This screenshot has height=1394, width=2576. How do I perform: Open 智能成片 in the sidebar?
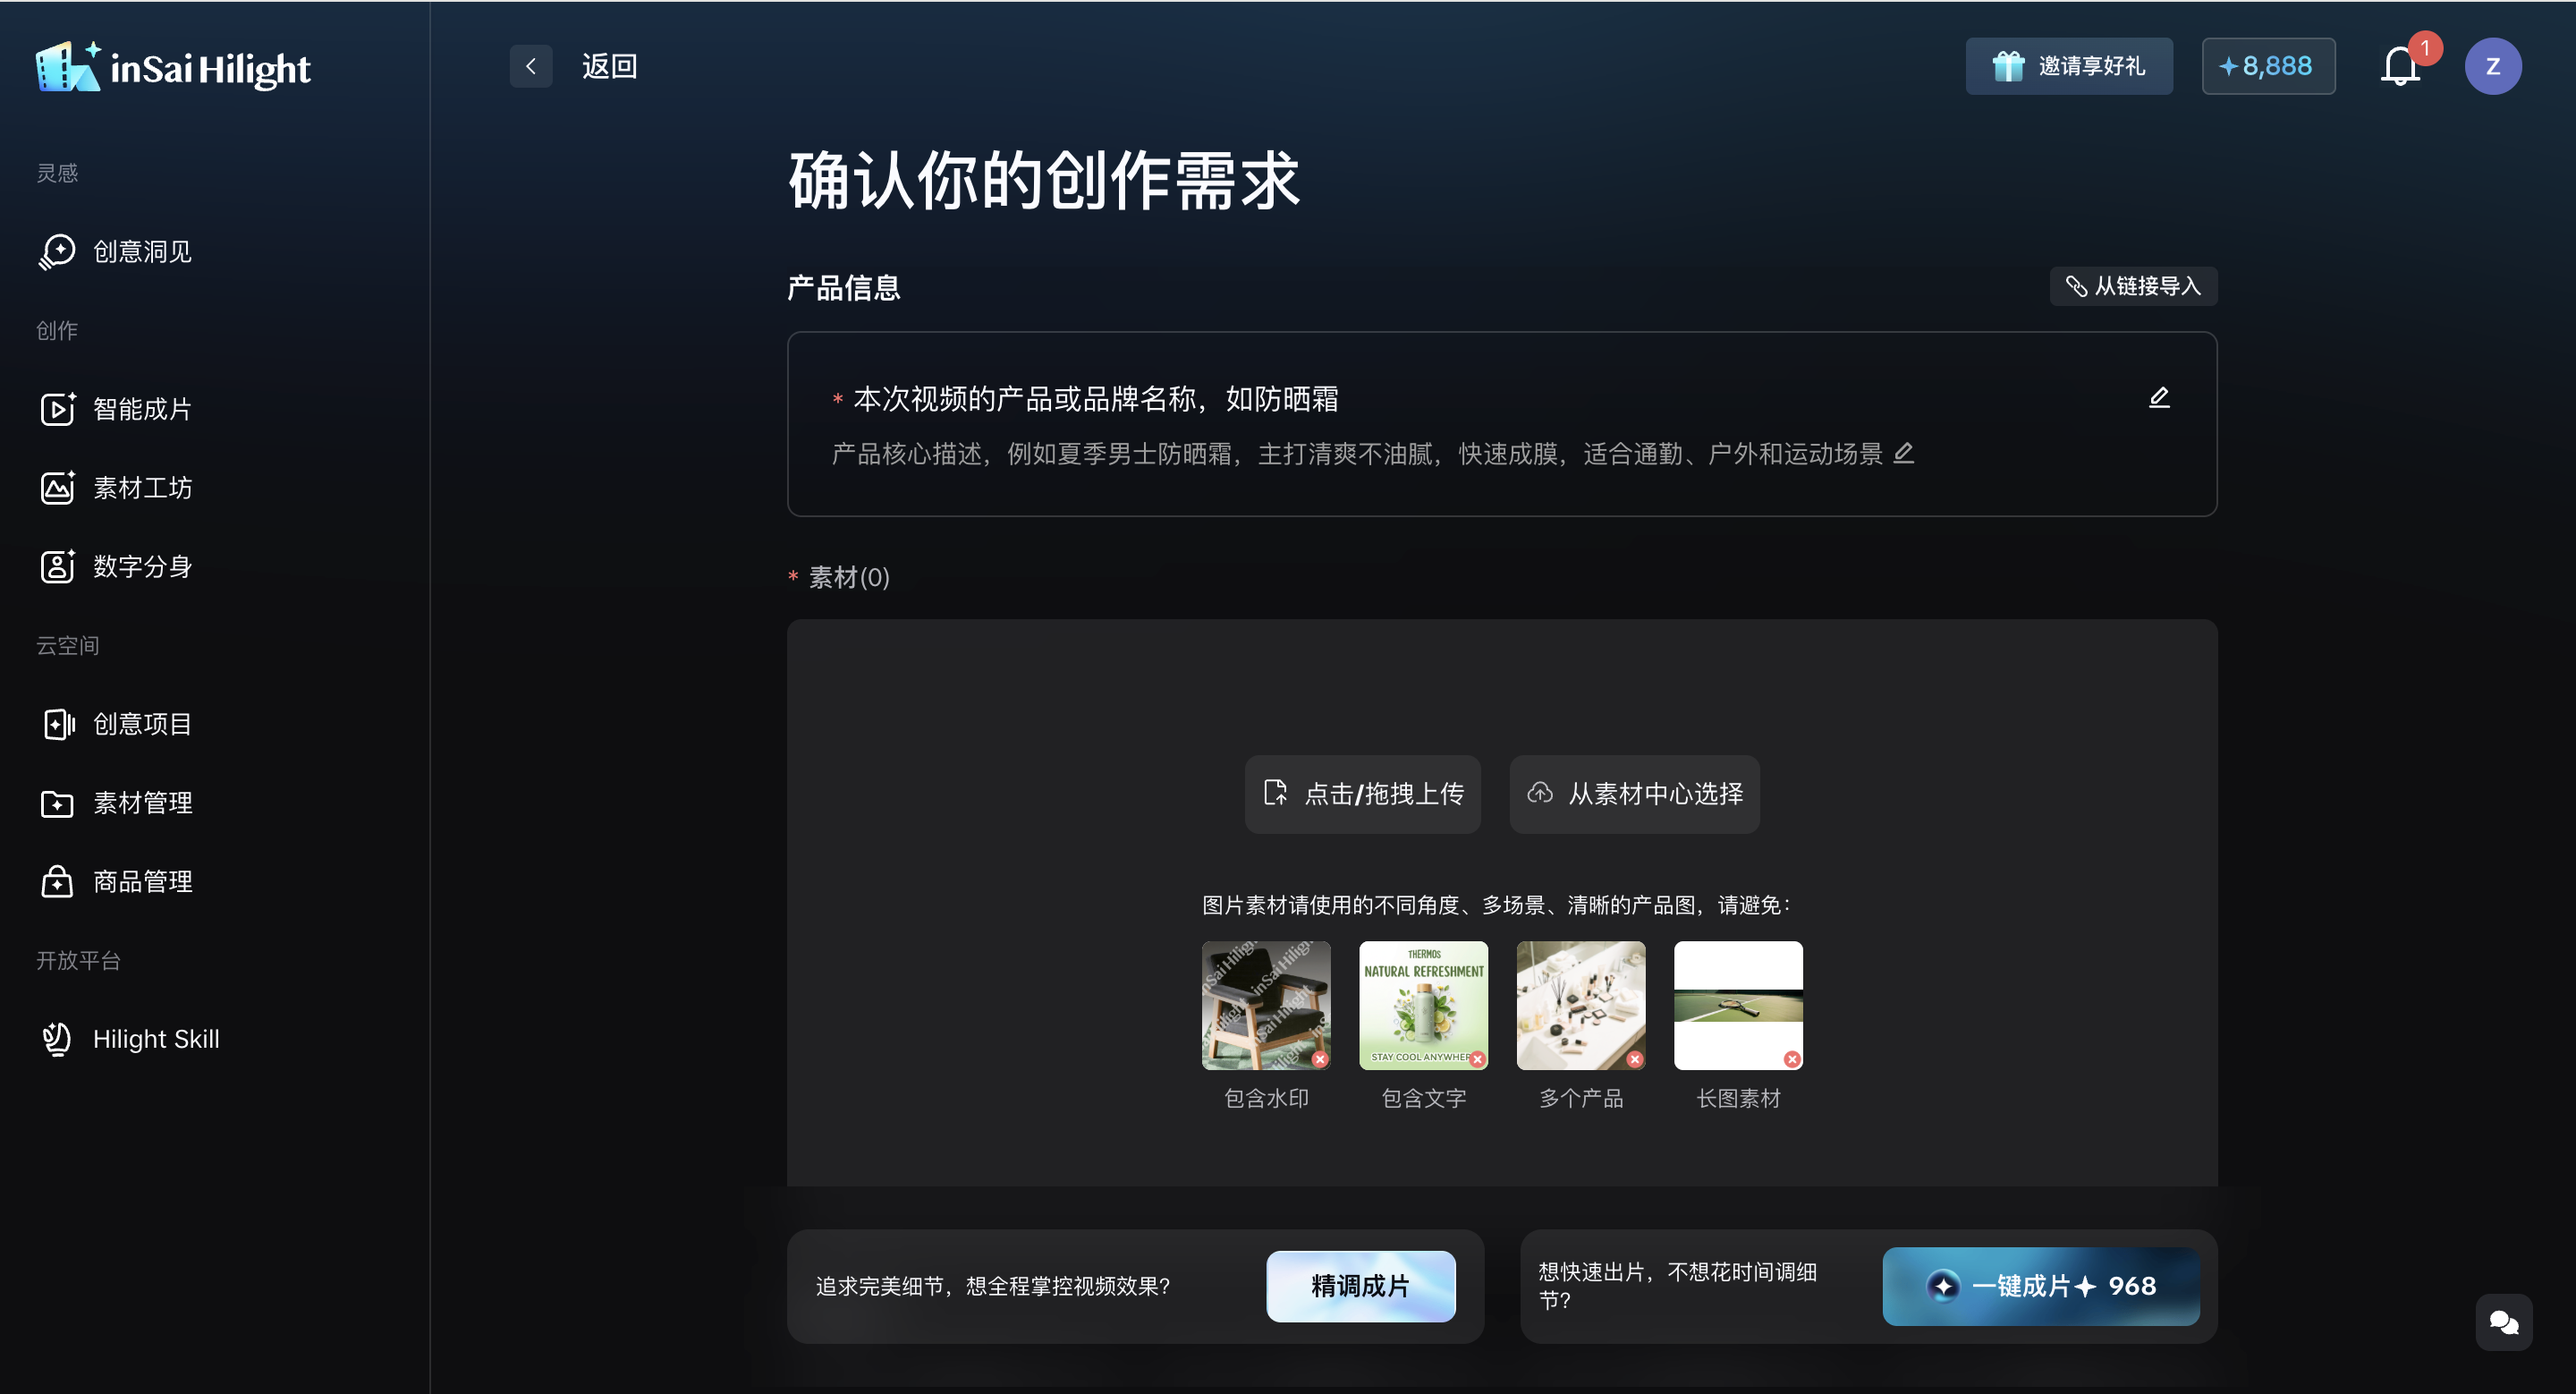click(115, 409)
